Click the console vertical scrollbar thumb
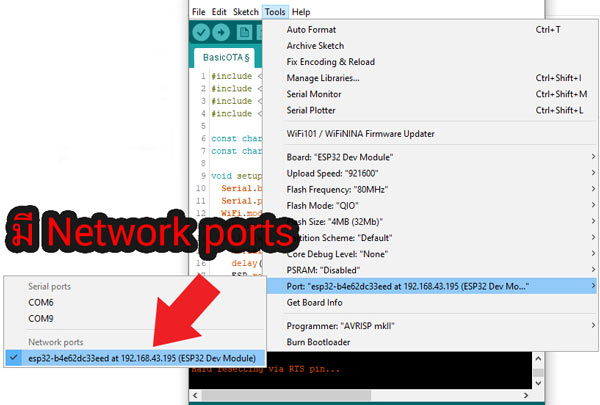Image resolution: width=600 pixels, height=405 pixels. [x=538, y=372]
